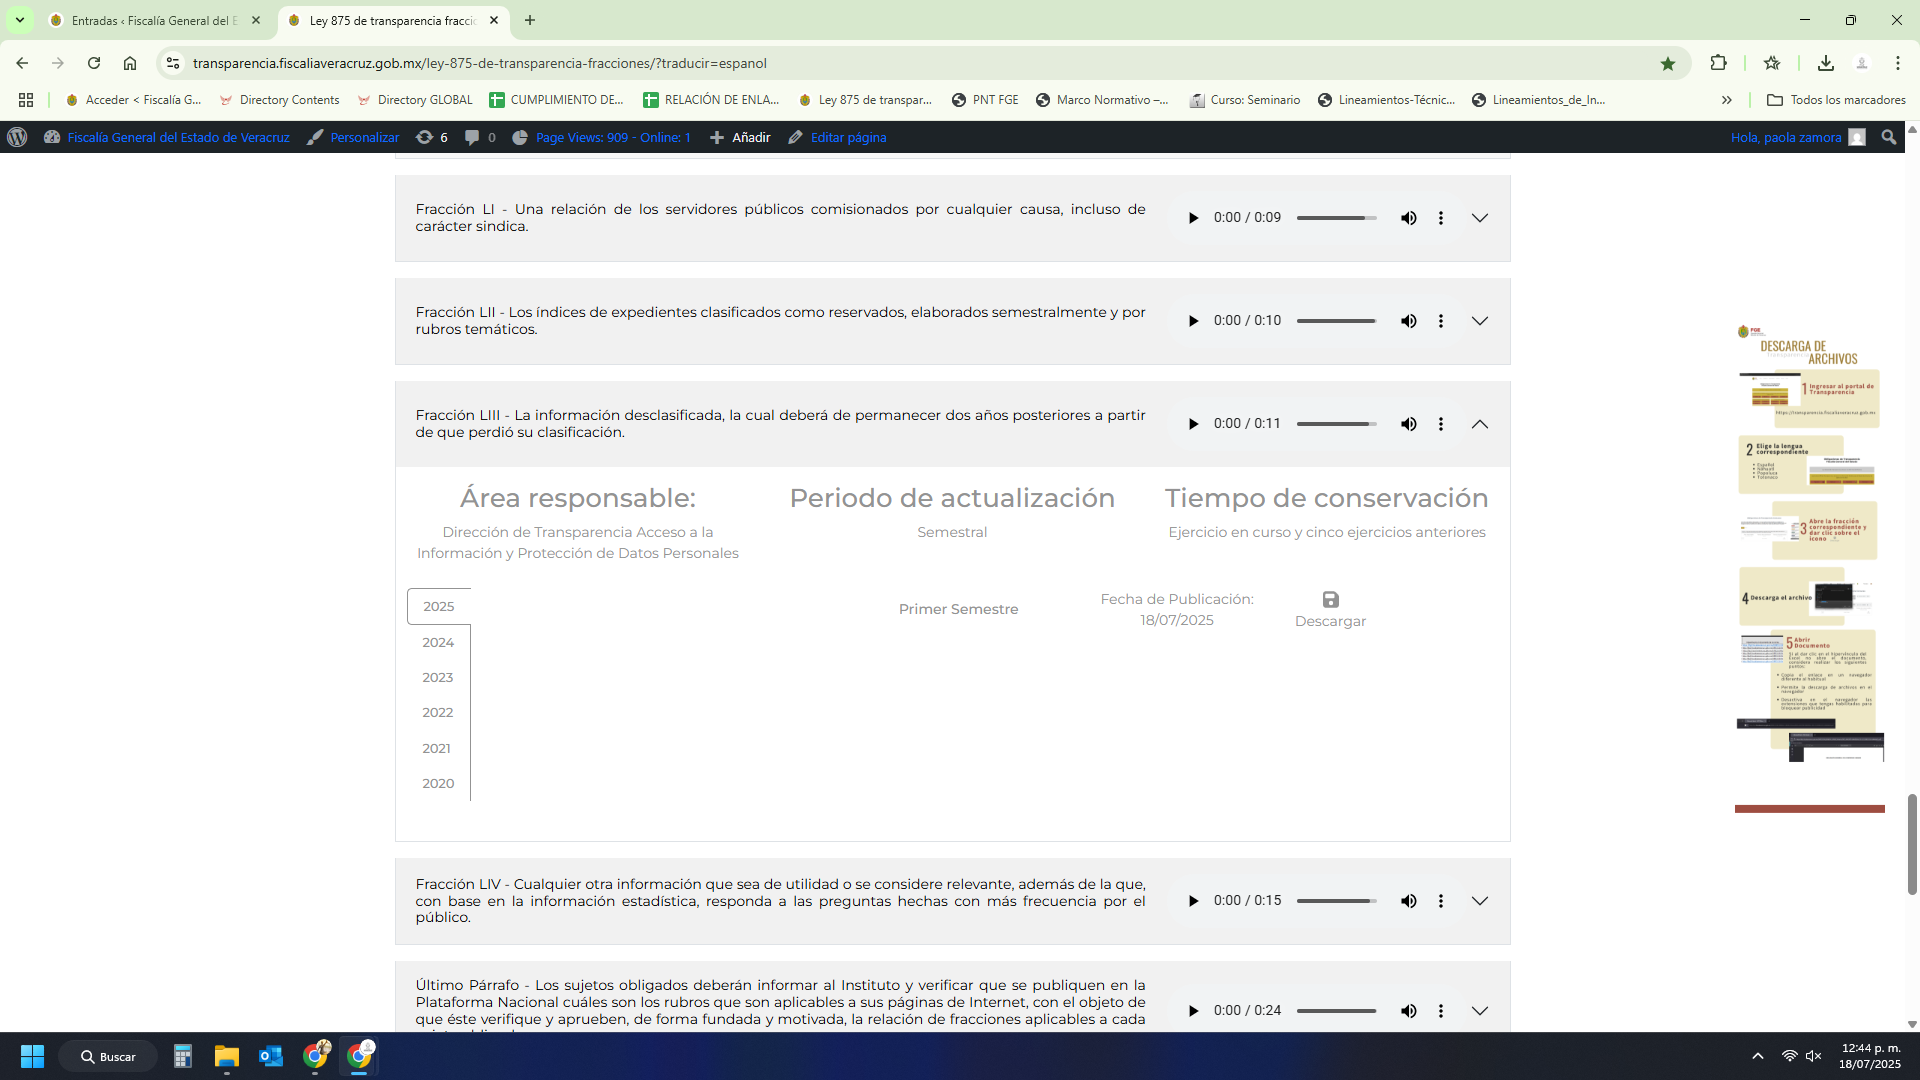Play audio for Fracción LI
The width and height of the screenshot is (1920, 1080).
(x=1193, y=218)
